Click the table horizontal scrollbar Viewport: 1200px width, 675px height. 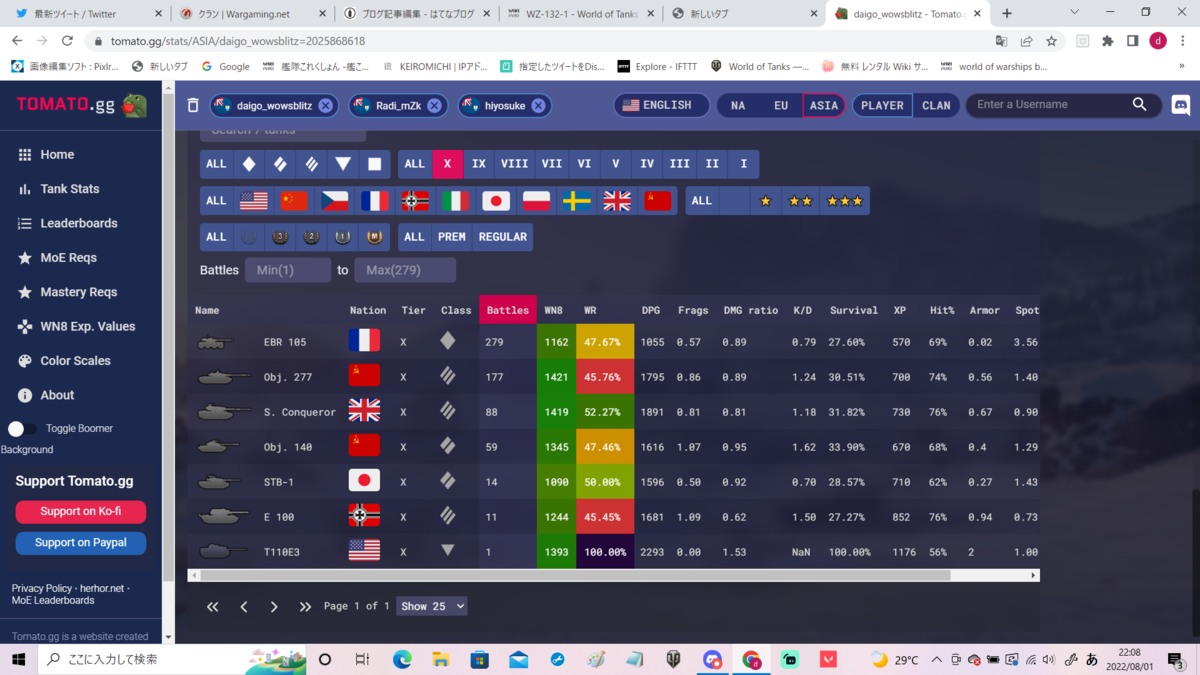[x=574, y=575]
